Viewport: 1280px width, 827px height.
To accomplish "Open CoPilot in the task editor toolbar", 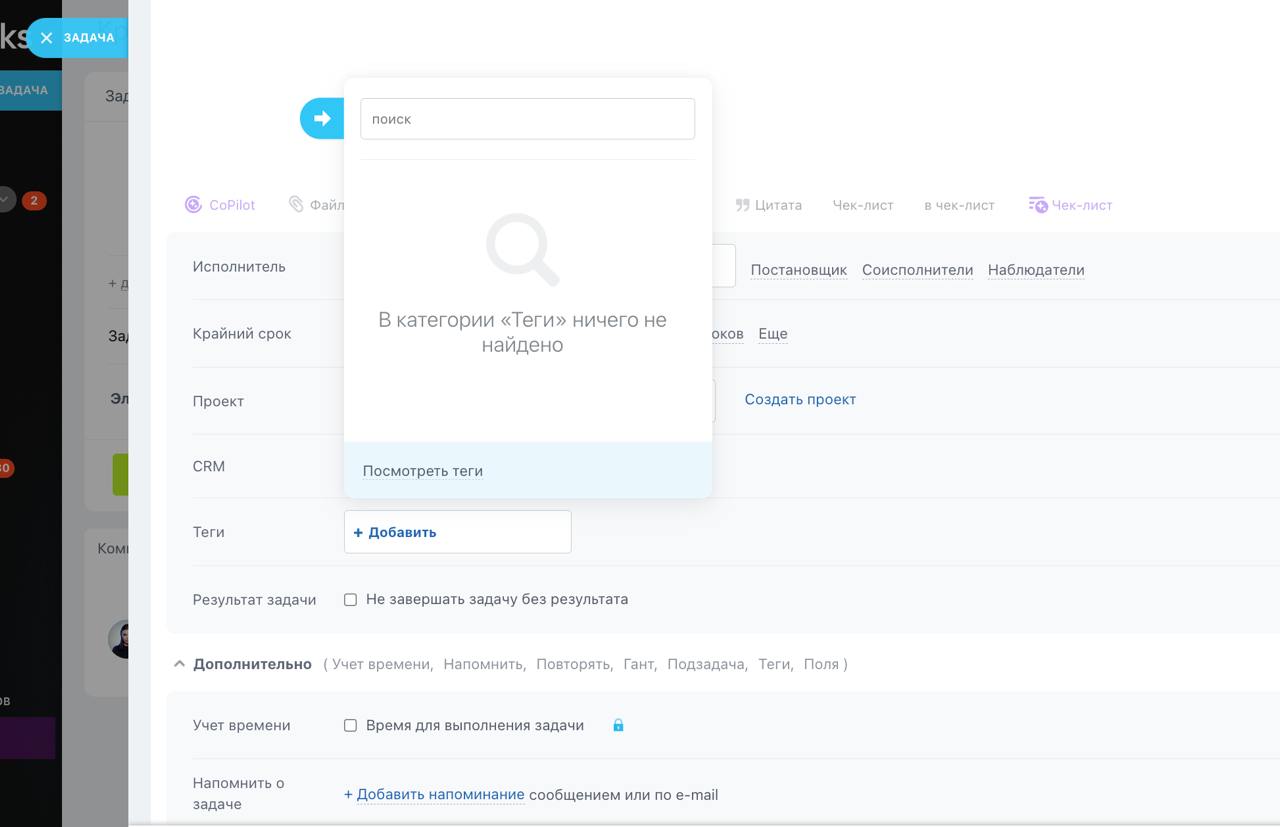I will [x=220, y=205].
